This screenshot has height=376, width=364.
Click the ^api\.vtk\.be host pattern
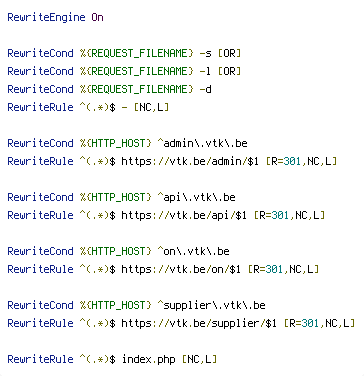(196, 197)
